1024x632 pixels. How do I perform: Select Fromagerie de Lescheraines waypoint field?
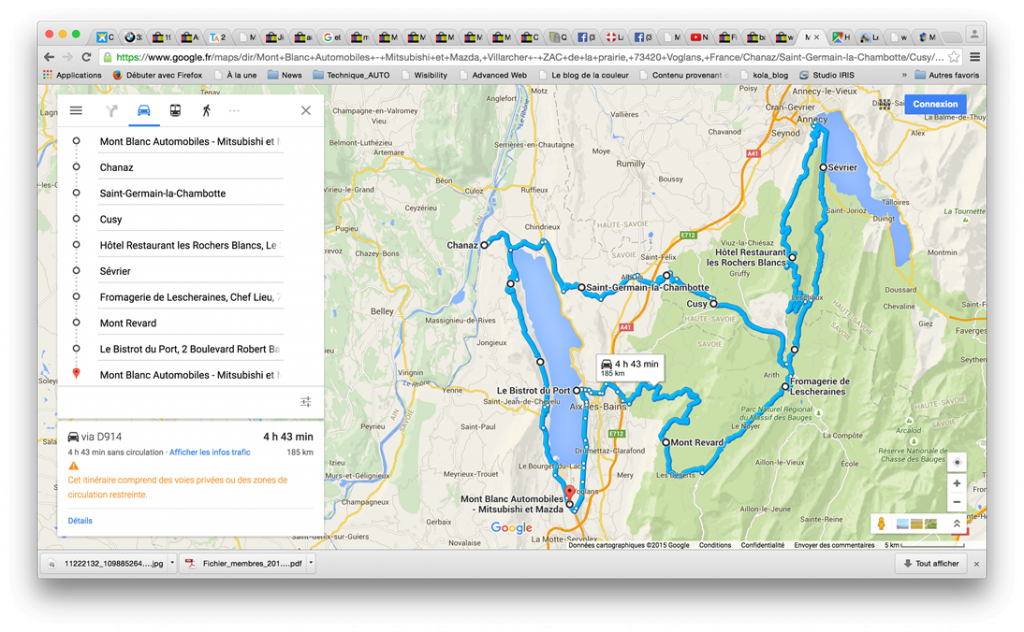pyautogui.click(x=191, y=297)
